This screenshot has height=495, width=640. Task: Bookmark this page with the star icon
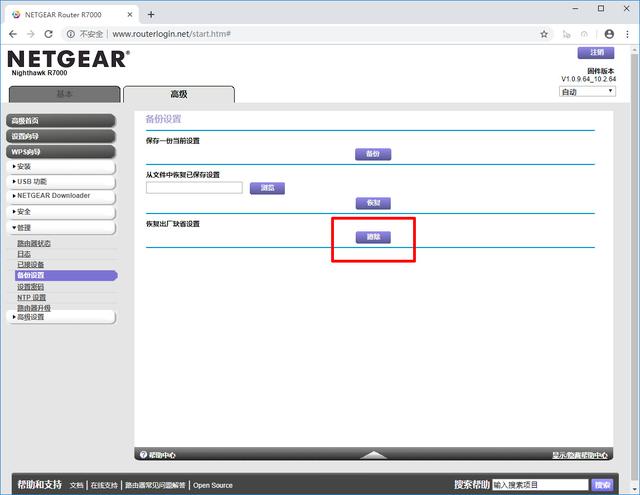coord(544,34)
